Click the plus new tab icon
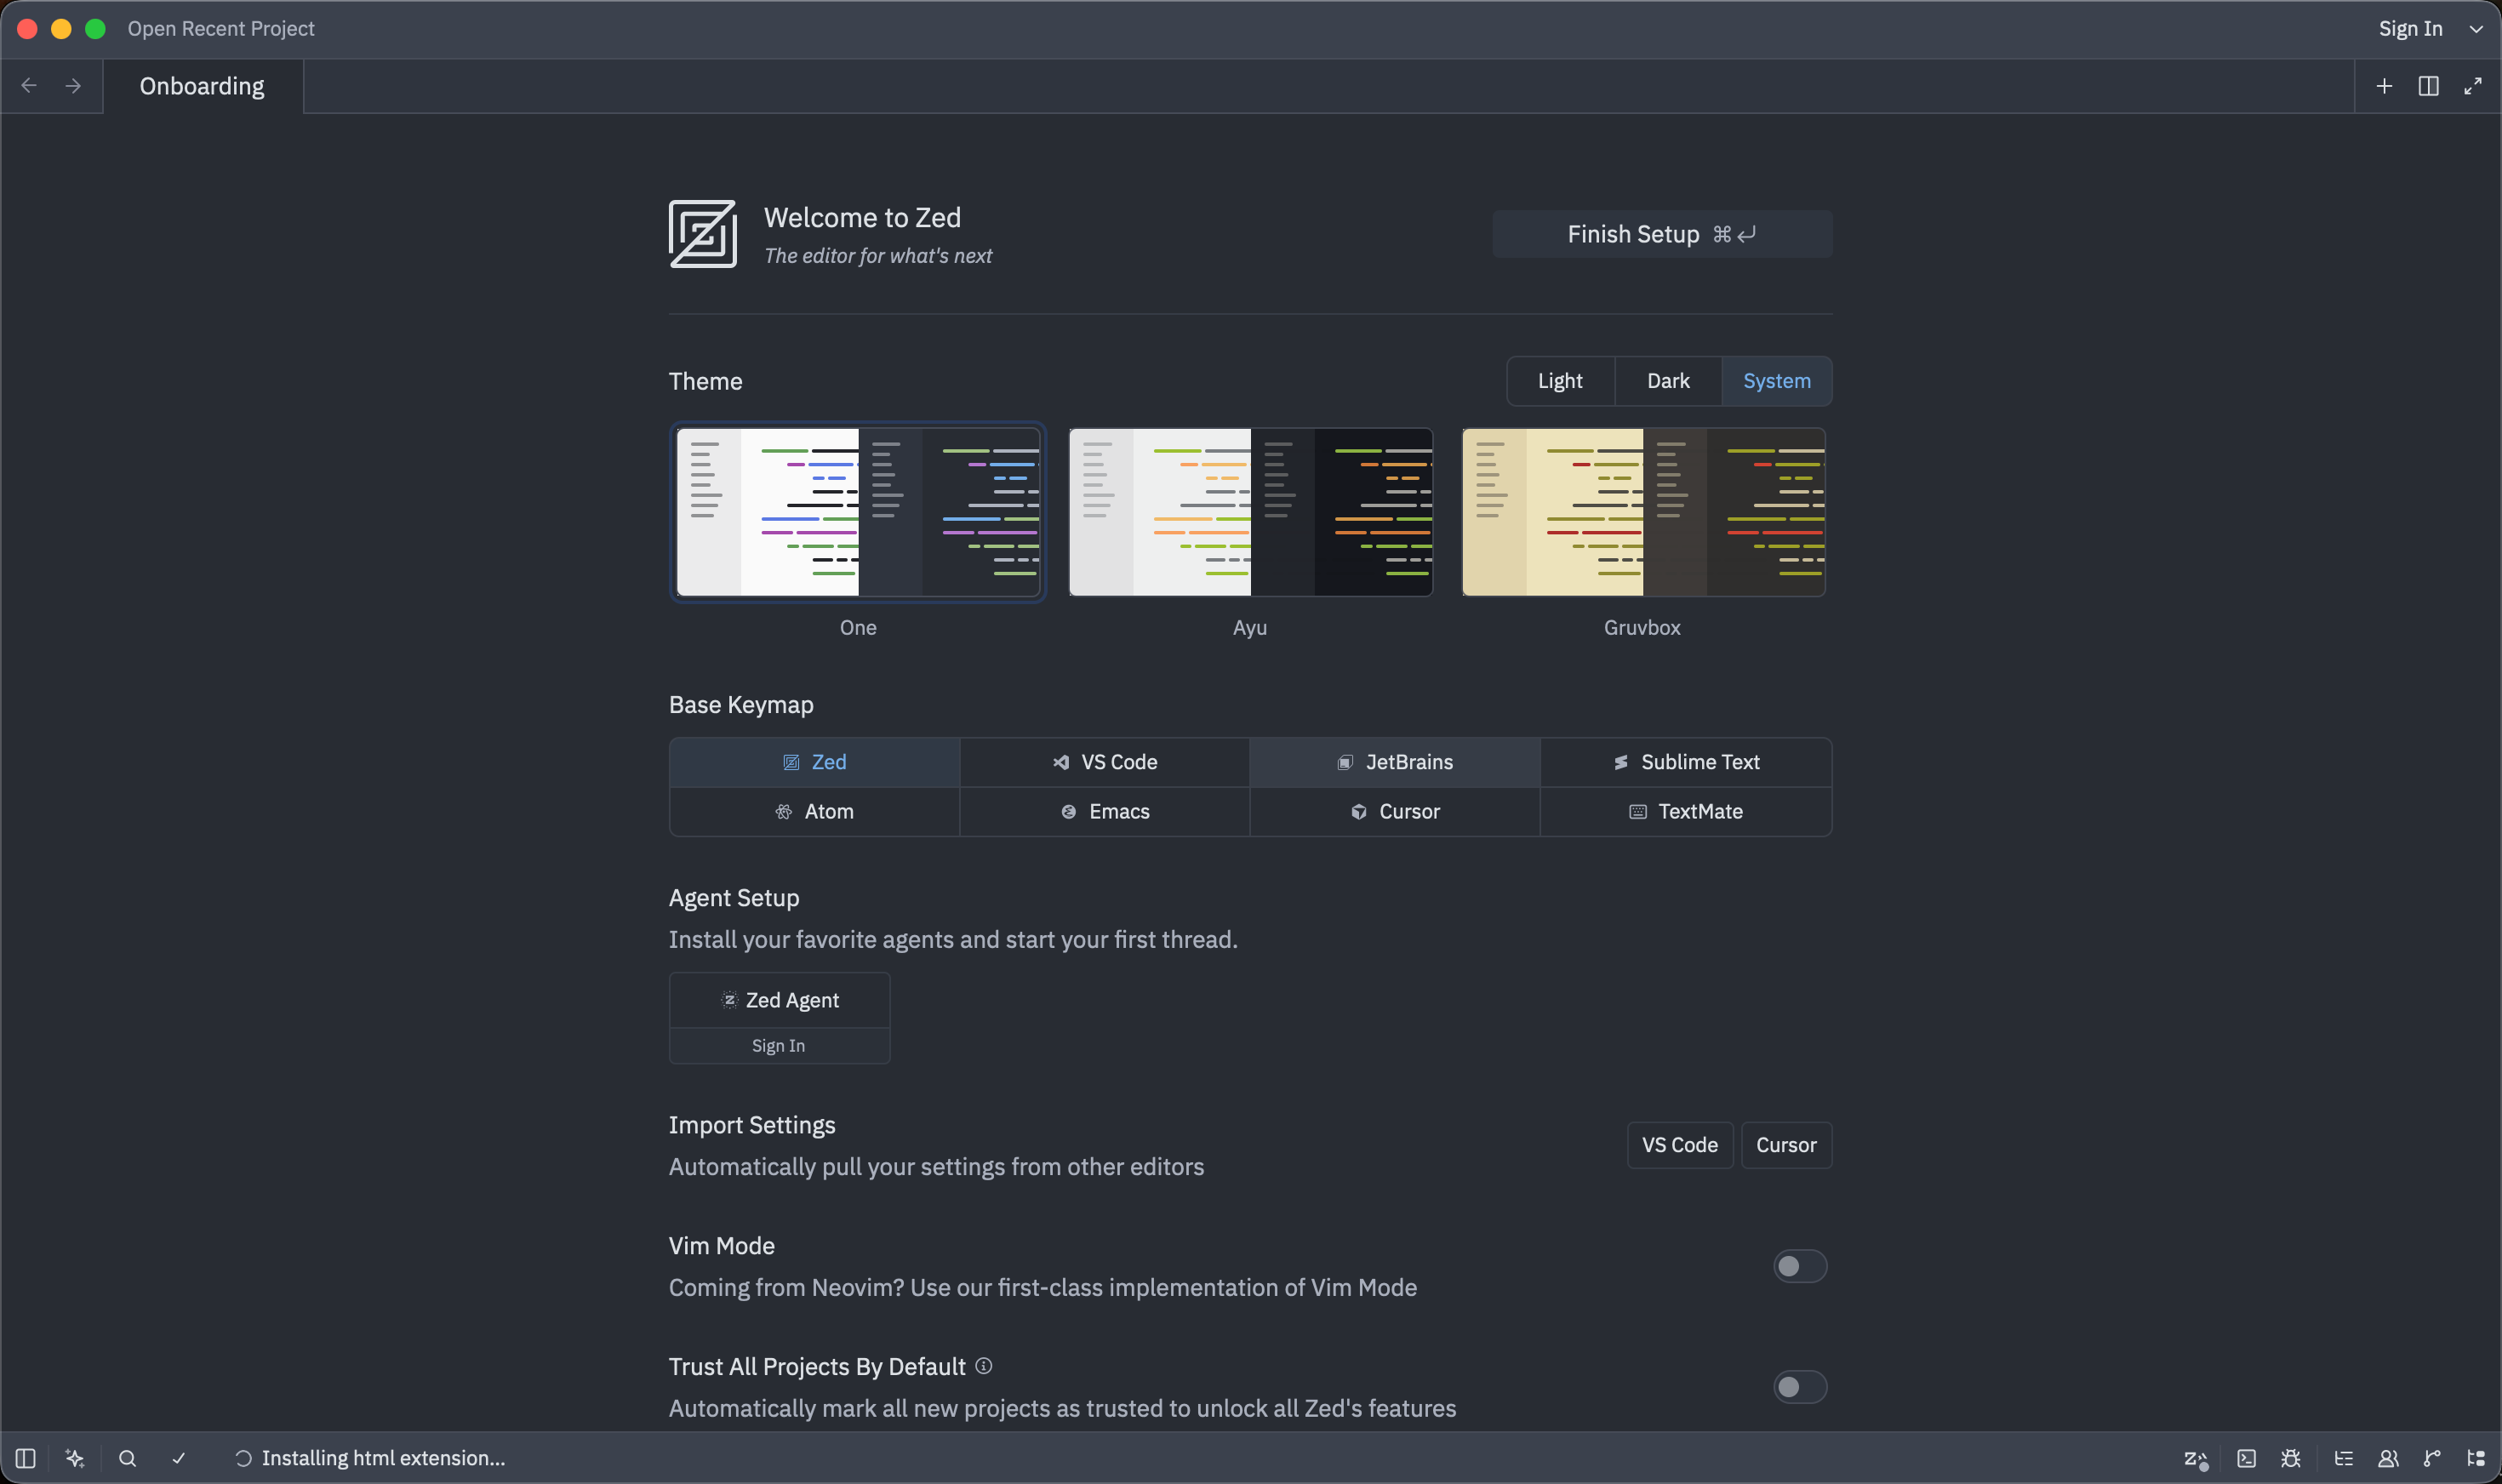Image resolution: width=2502 pixels, height=1484 pixels. point(2384,86)
